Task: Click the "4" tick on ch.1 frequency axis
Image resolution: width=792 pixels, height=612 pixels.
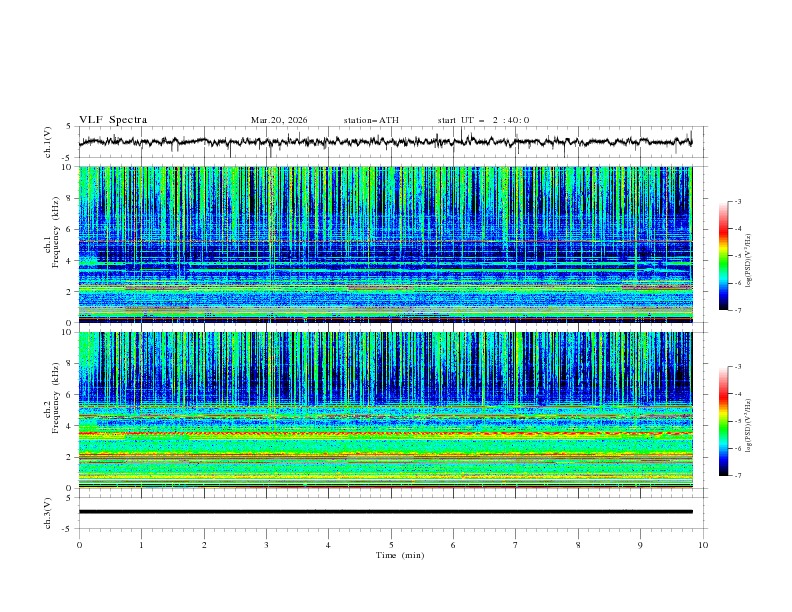Action: click(71, 261)
